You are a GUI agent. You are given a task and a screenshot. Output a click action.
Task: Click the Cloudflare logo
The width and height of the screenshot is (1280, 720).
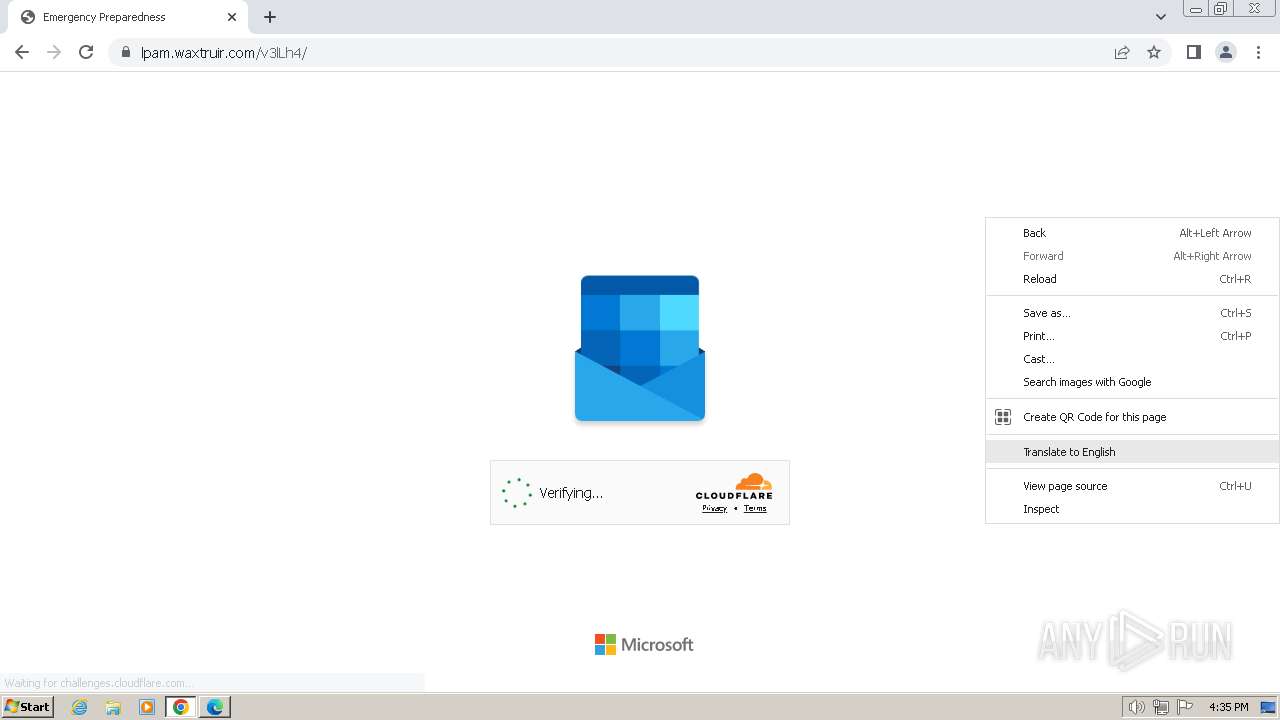[734, 486]
